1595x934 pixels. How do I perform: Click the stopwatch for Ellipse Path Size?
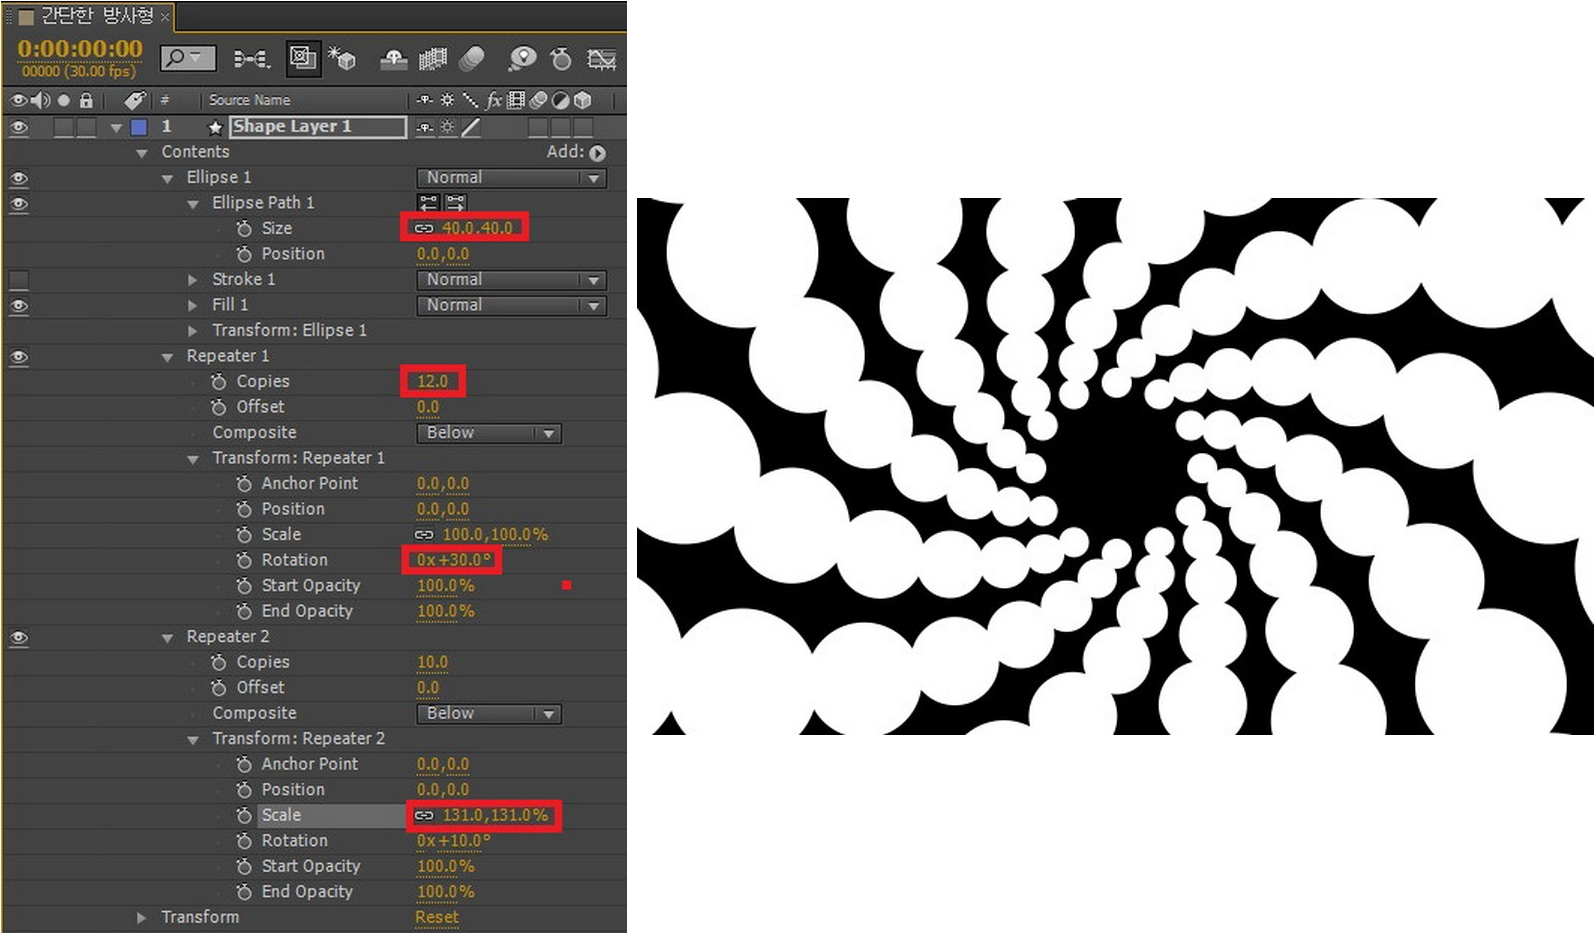pos(244,229)
